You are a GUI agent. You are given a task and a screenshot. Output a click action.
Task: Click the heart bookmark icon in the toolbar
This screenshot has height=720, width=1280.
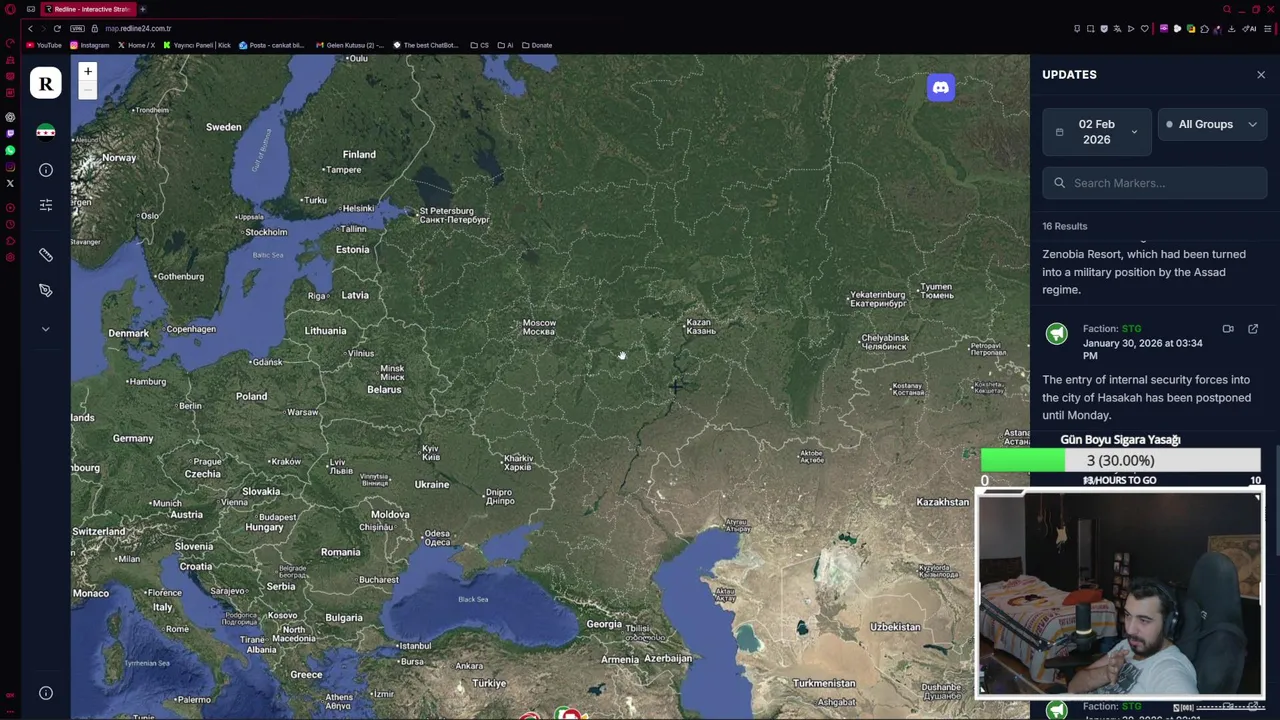pos(1145,28)
